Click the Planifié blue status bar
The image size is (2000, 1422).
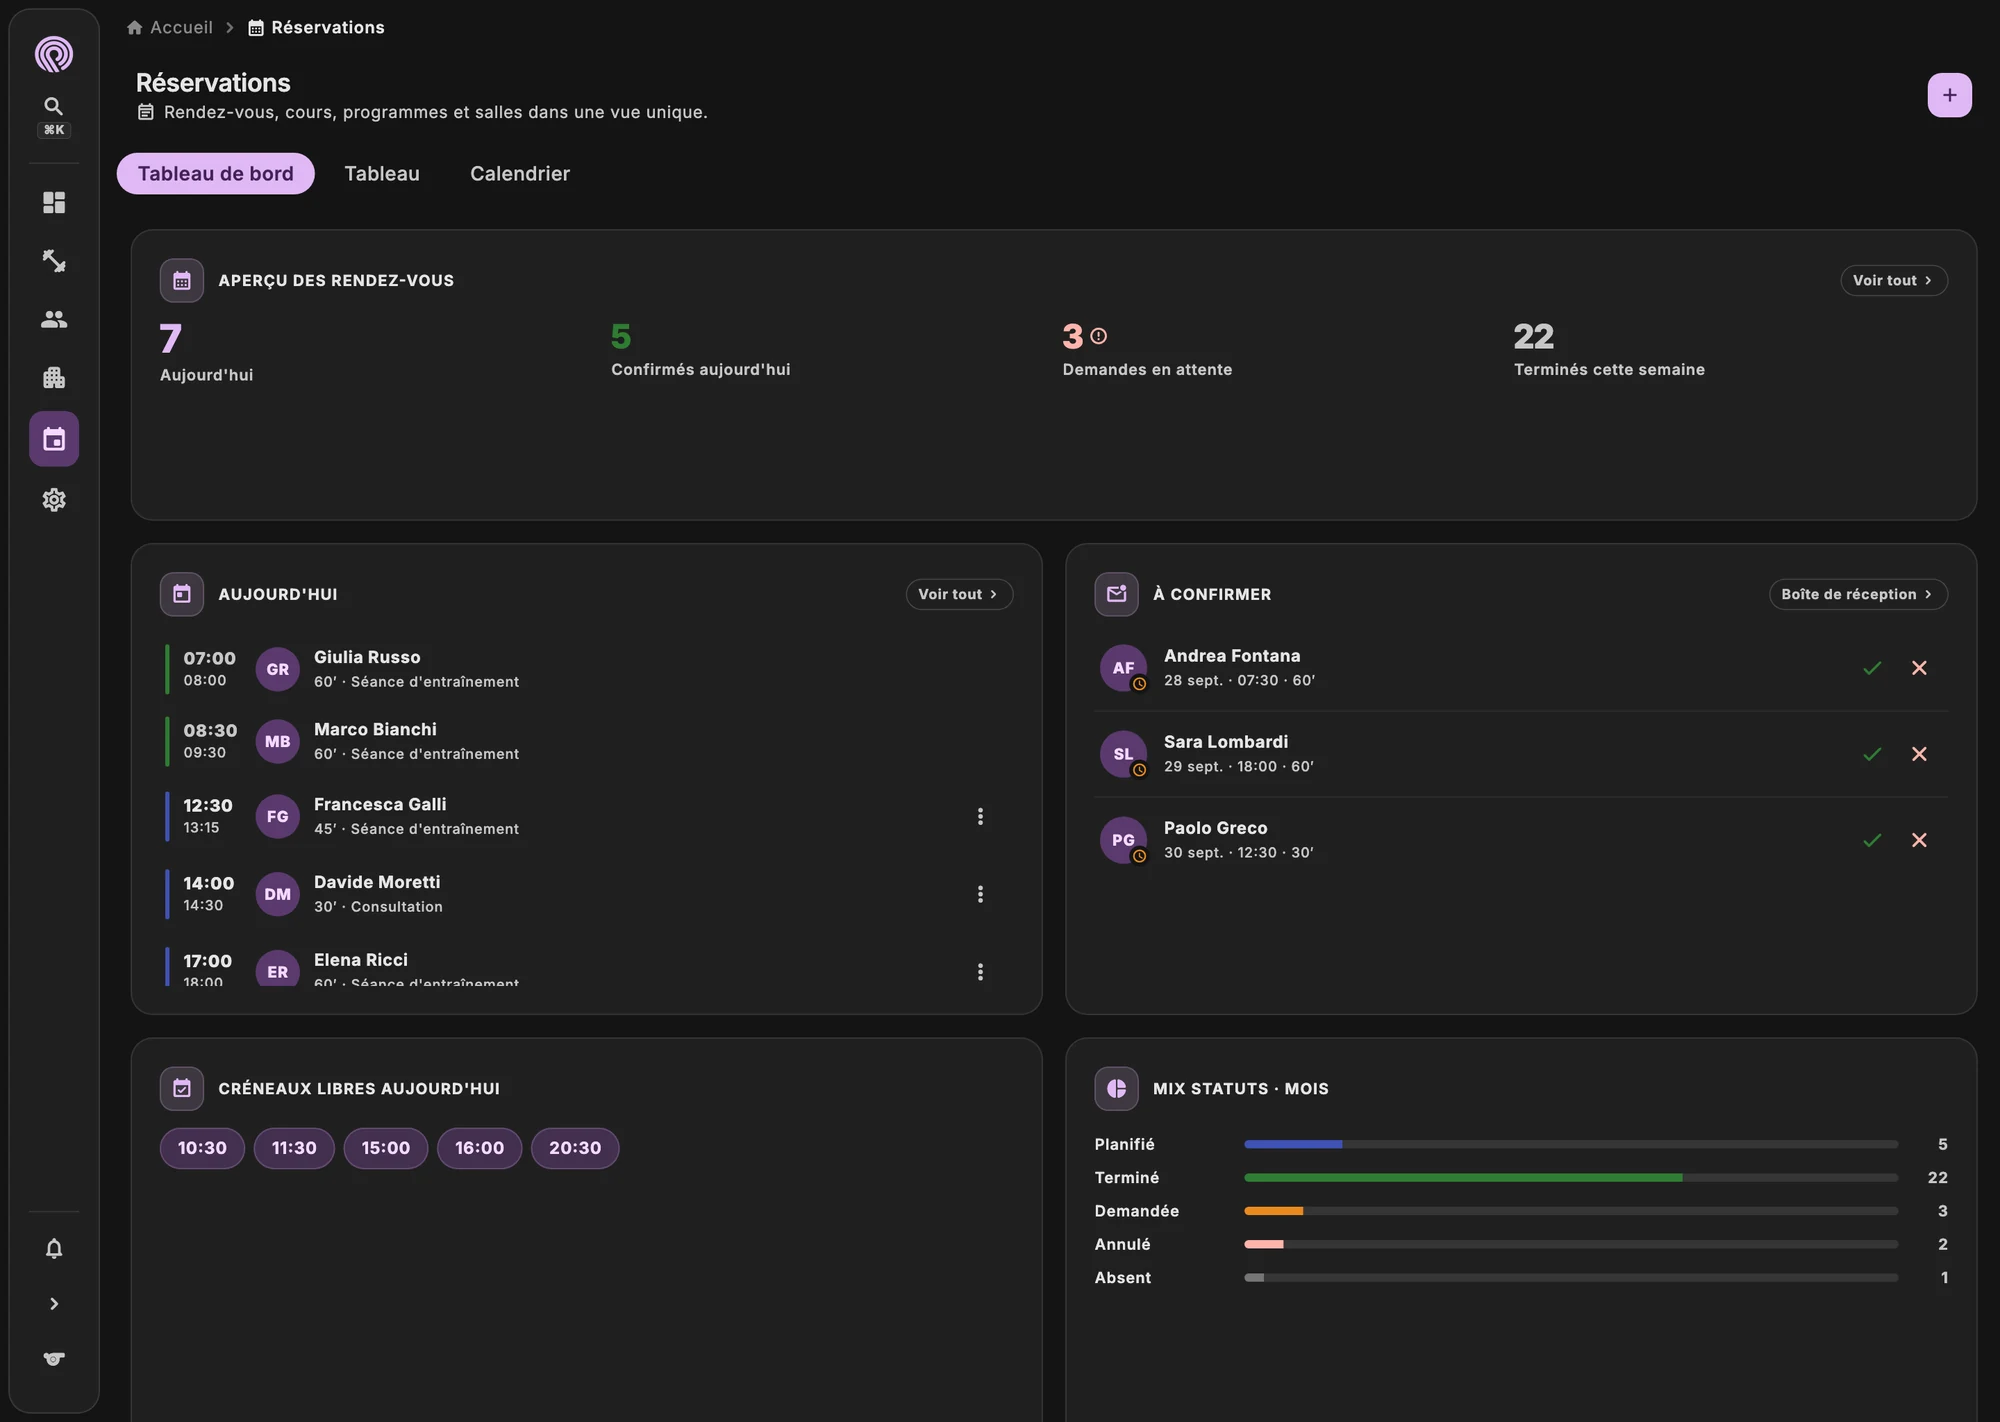tap(1293, 1144)
